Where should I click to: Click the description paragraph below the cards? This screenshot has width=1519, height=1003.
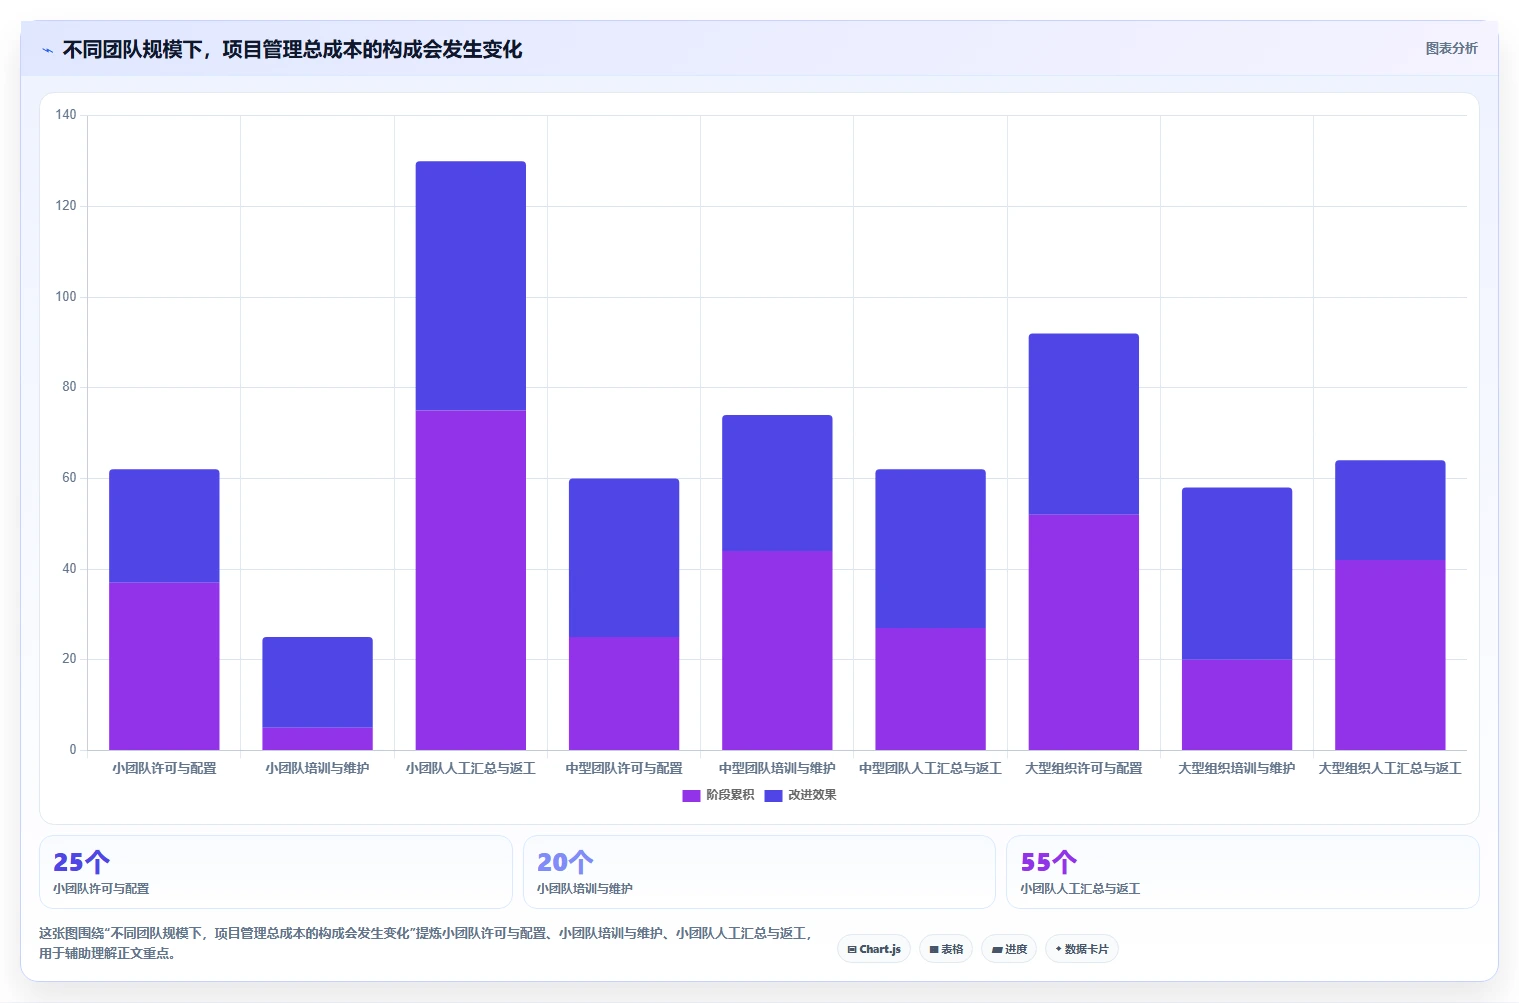[427, 943]
